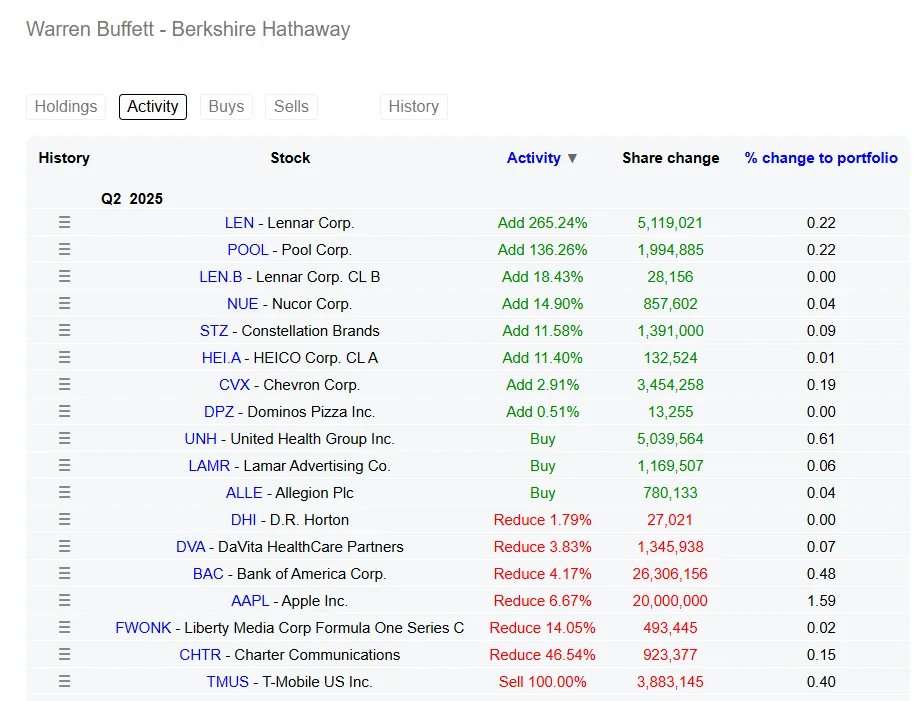Open the POOL ticker link

pos(248,250)
